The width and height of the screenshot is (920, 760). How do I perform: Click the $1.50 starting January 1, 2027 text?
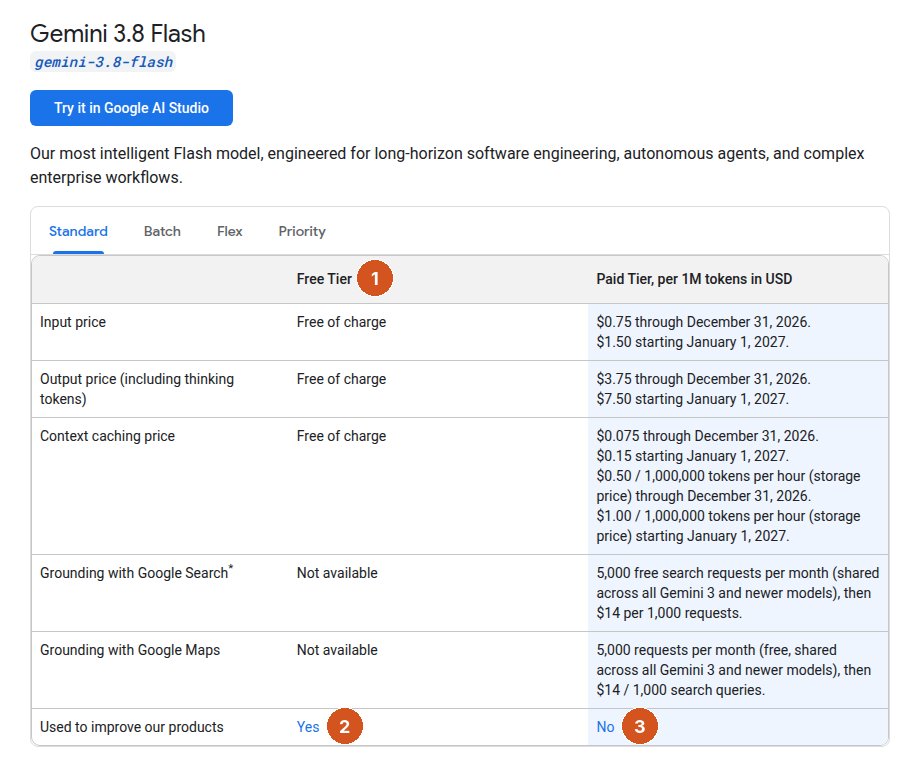tap(692, 342)
